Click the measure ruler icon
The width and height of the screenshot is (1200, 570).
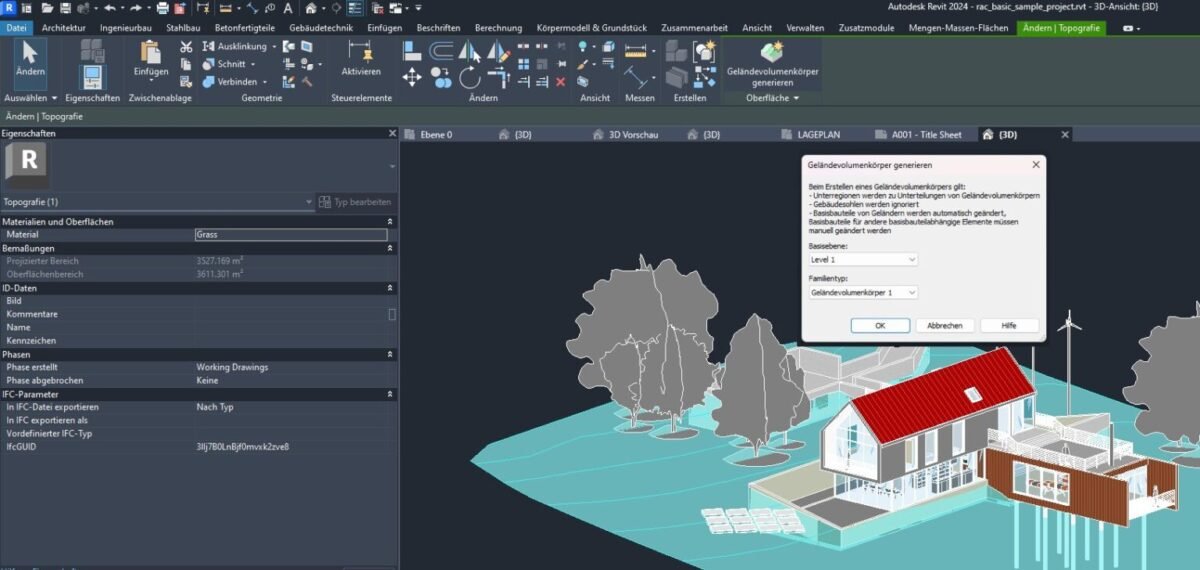pos(634,49)
